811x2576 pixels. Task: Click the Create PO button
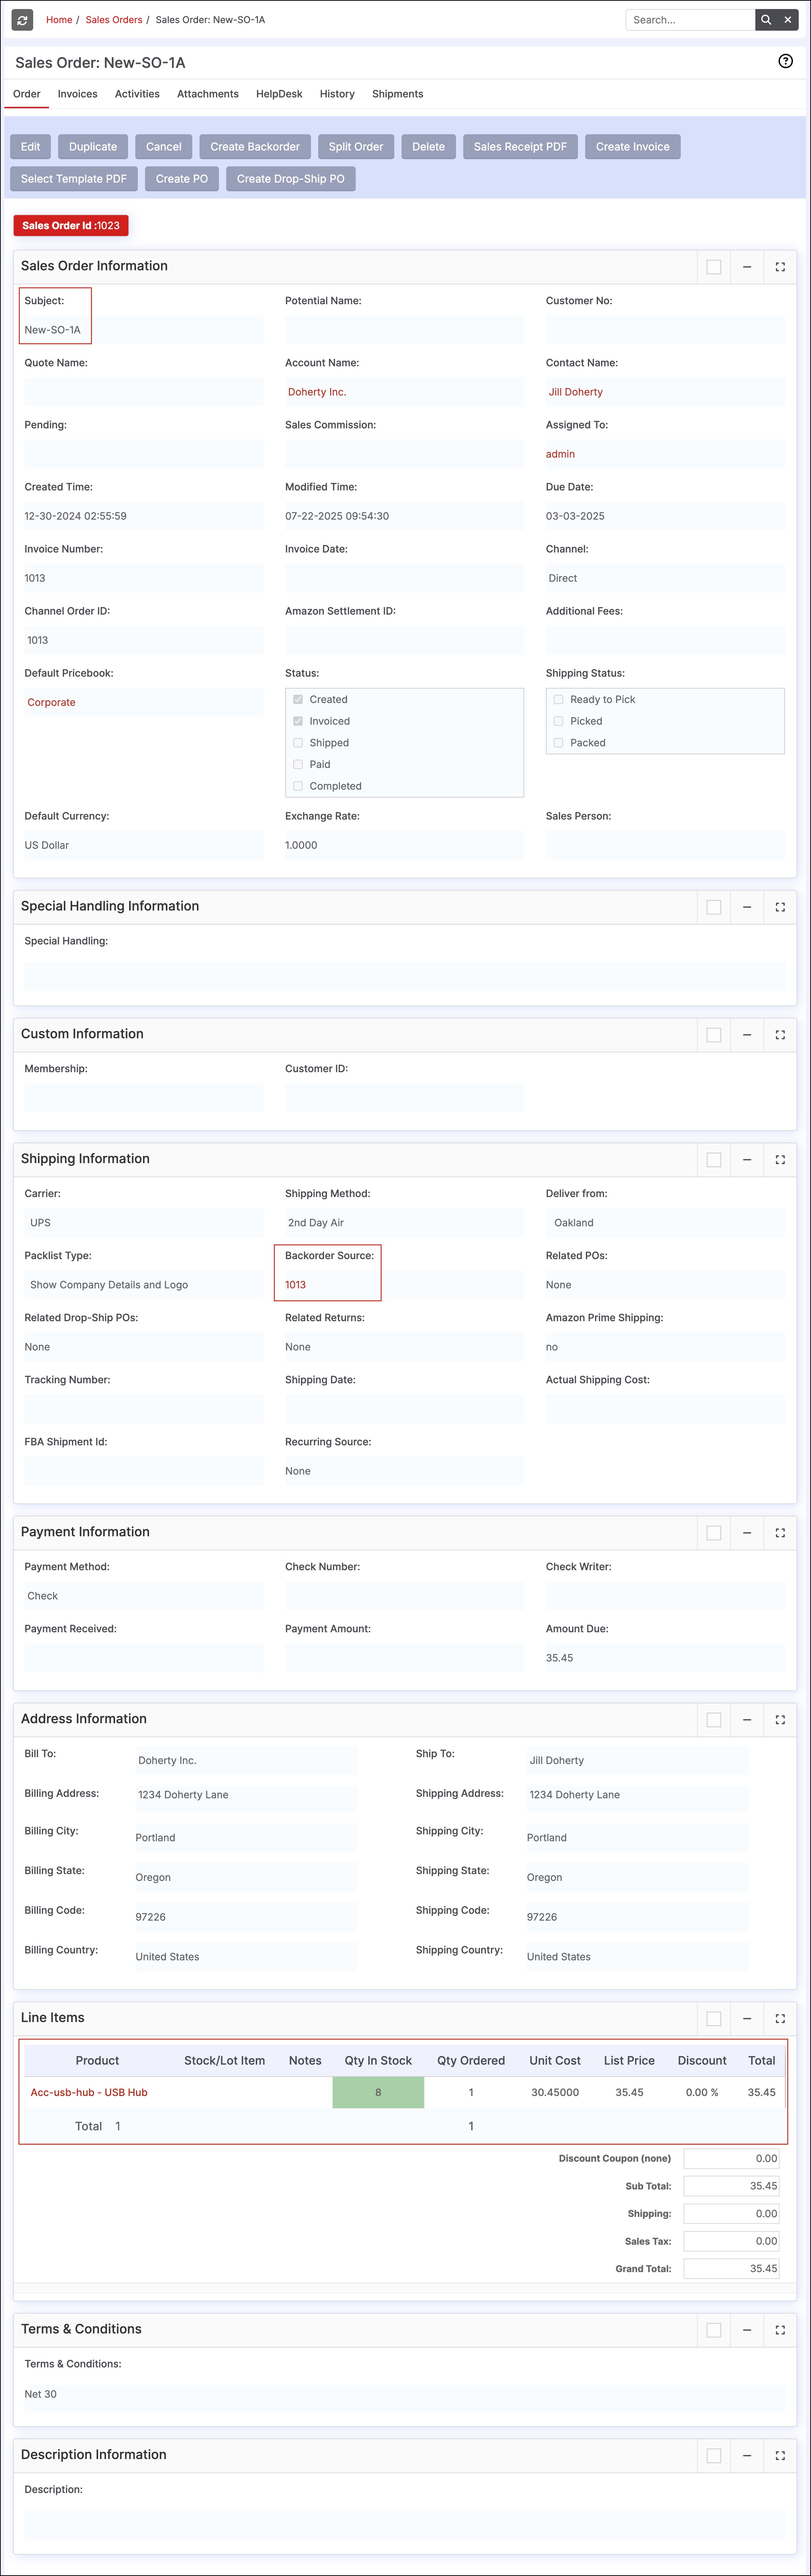tap(182, 179)
